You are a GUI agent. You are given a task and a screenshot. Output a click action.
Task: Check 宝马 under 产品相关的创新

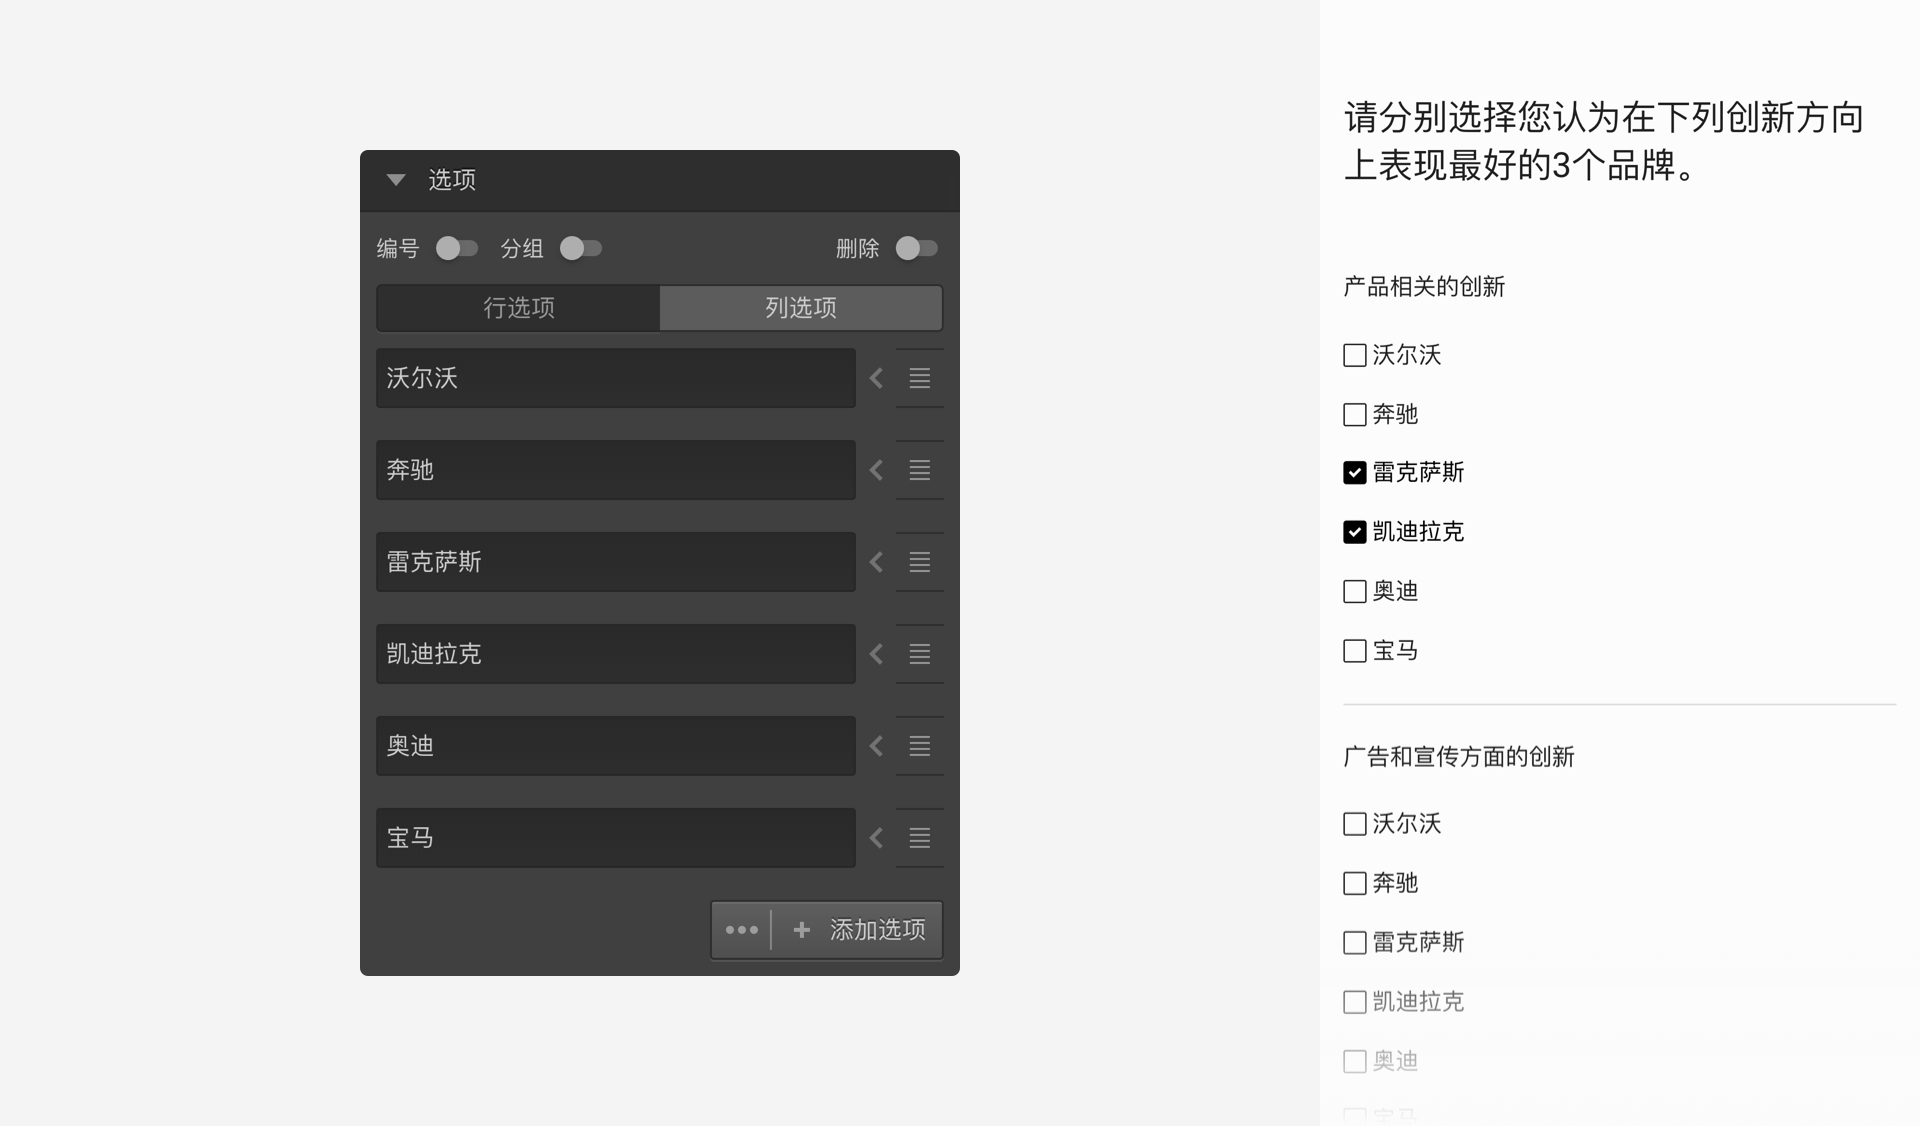point(1355,651)
